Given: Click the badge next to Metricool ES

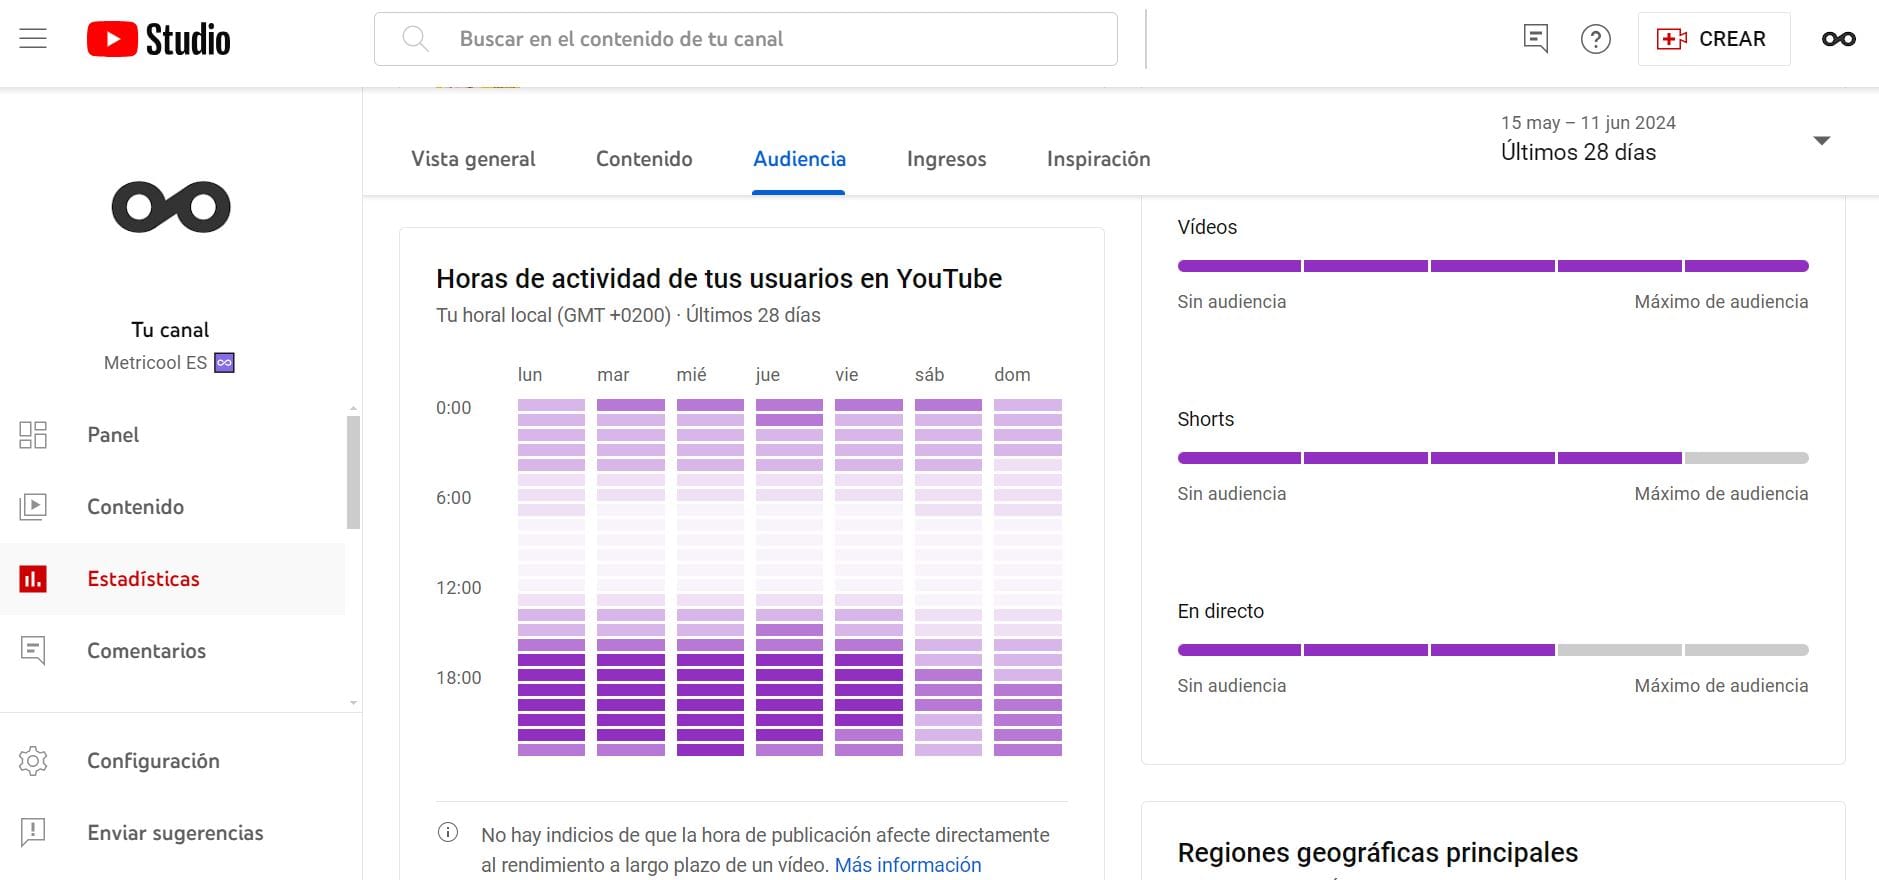Looking at the screenshot, I should pyautogui.click(x=225, y=363).
